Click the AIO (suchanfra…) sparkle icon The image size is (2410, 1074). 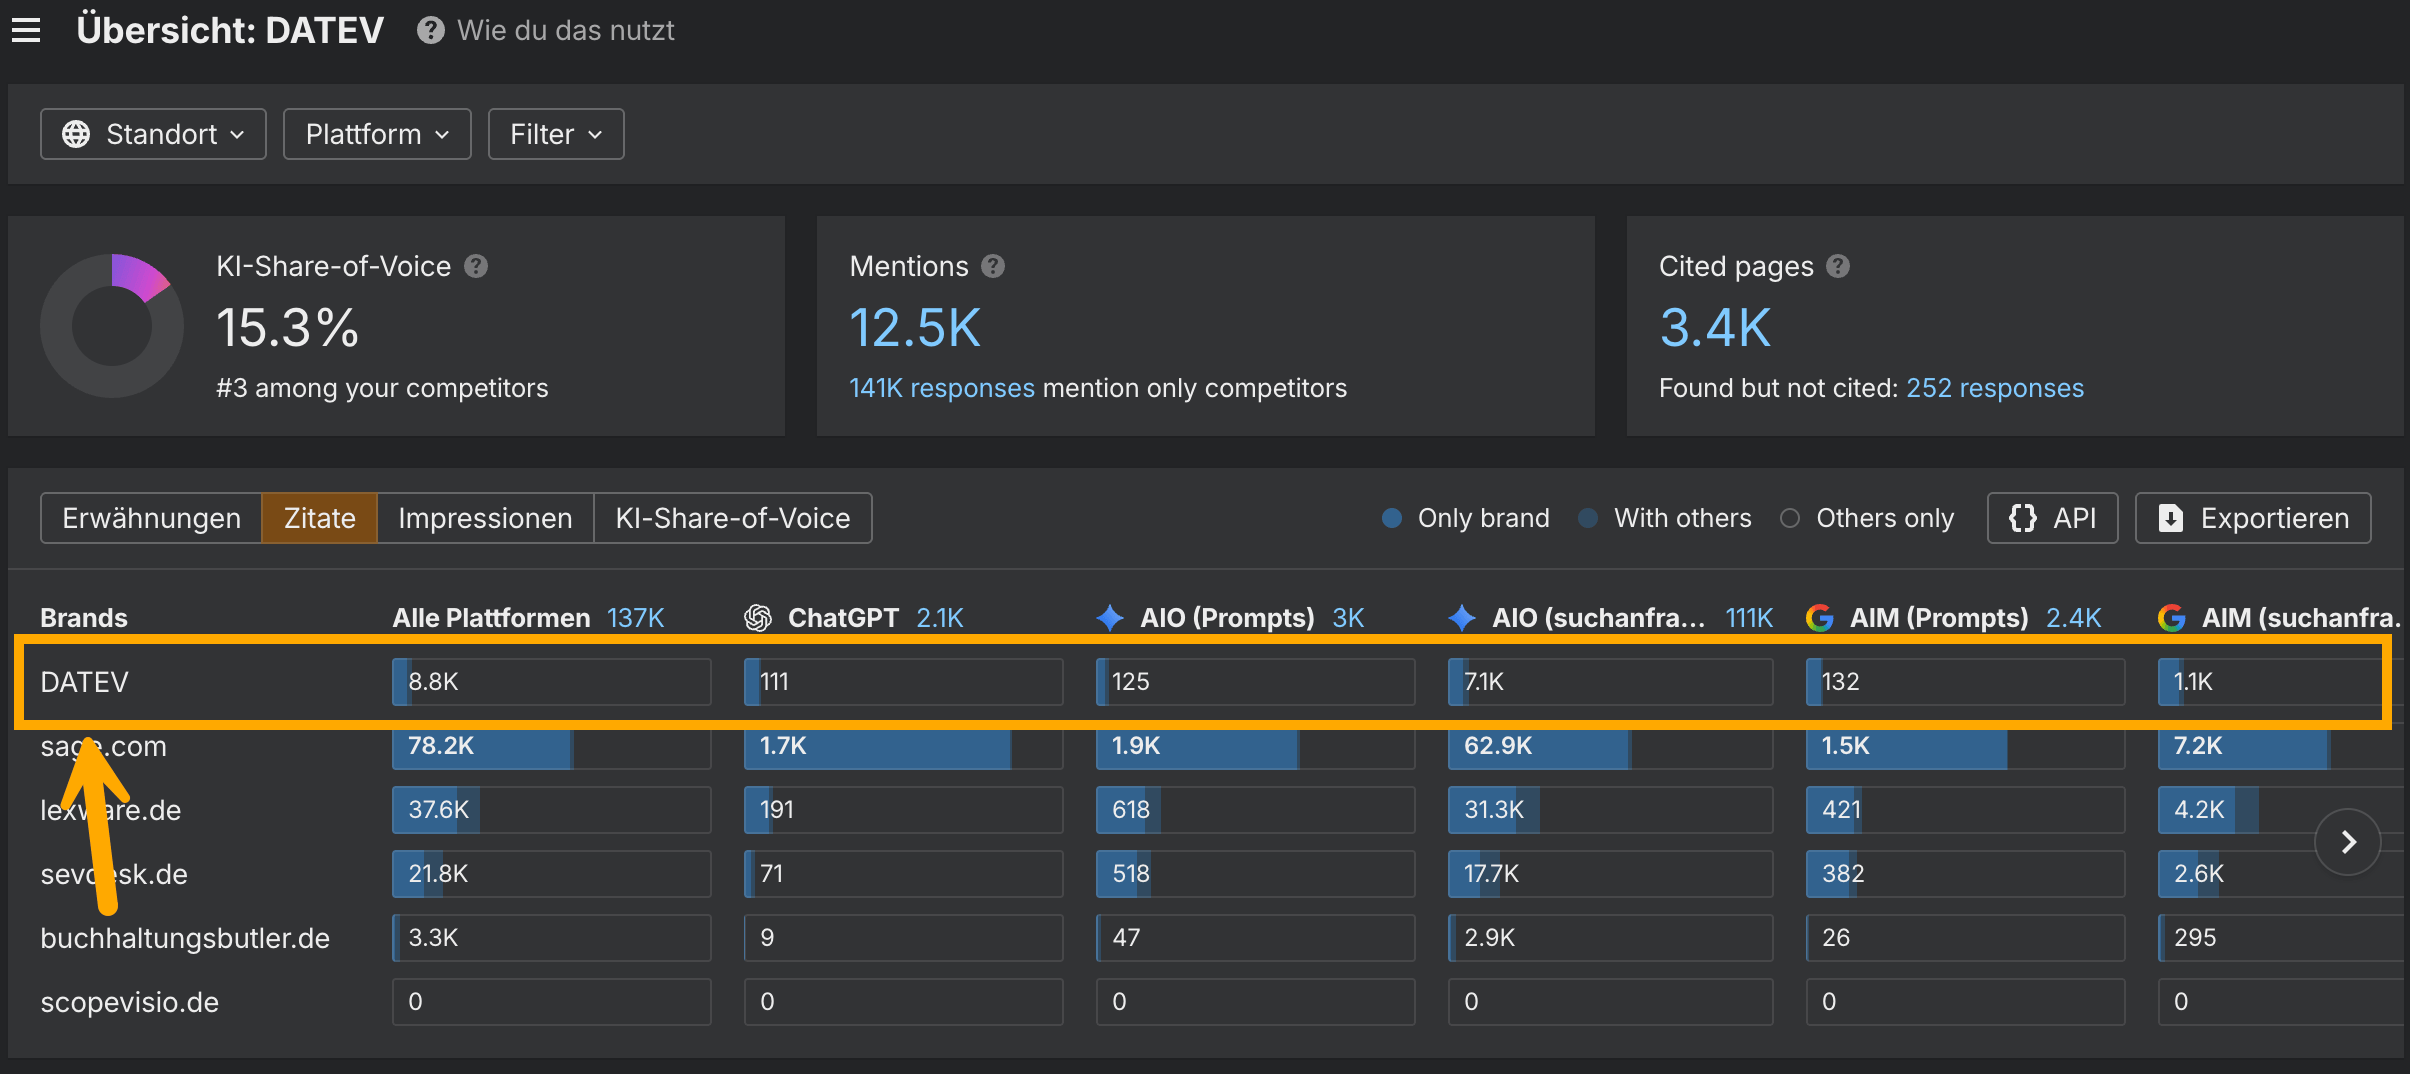1462,618
